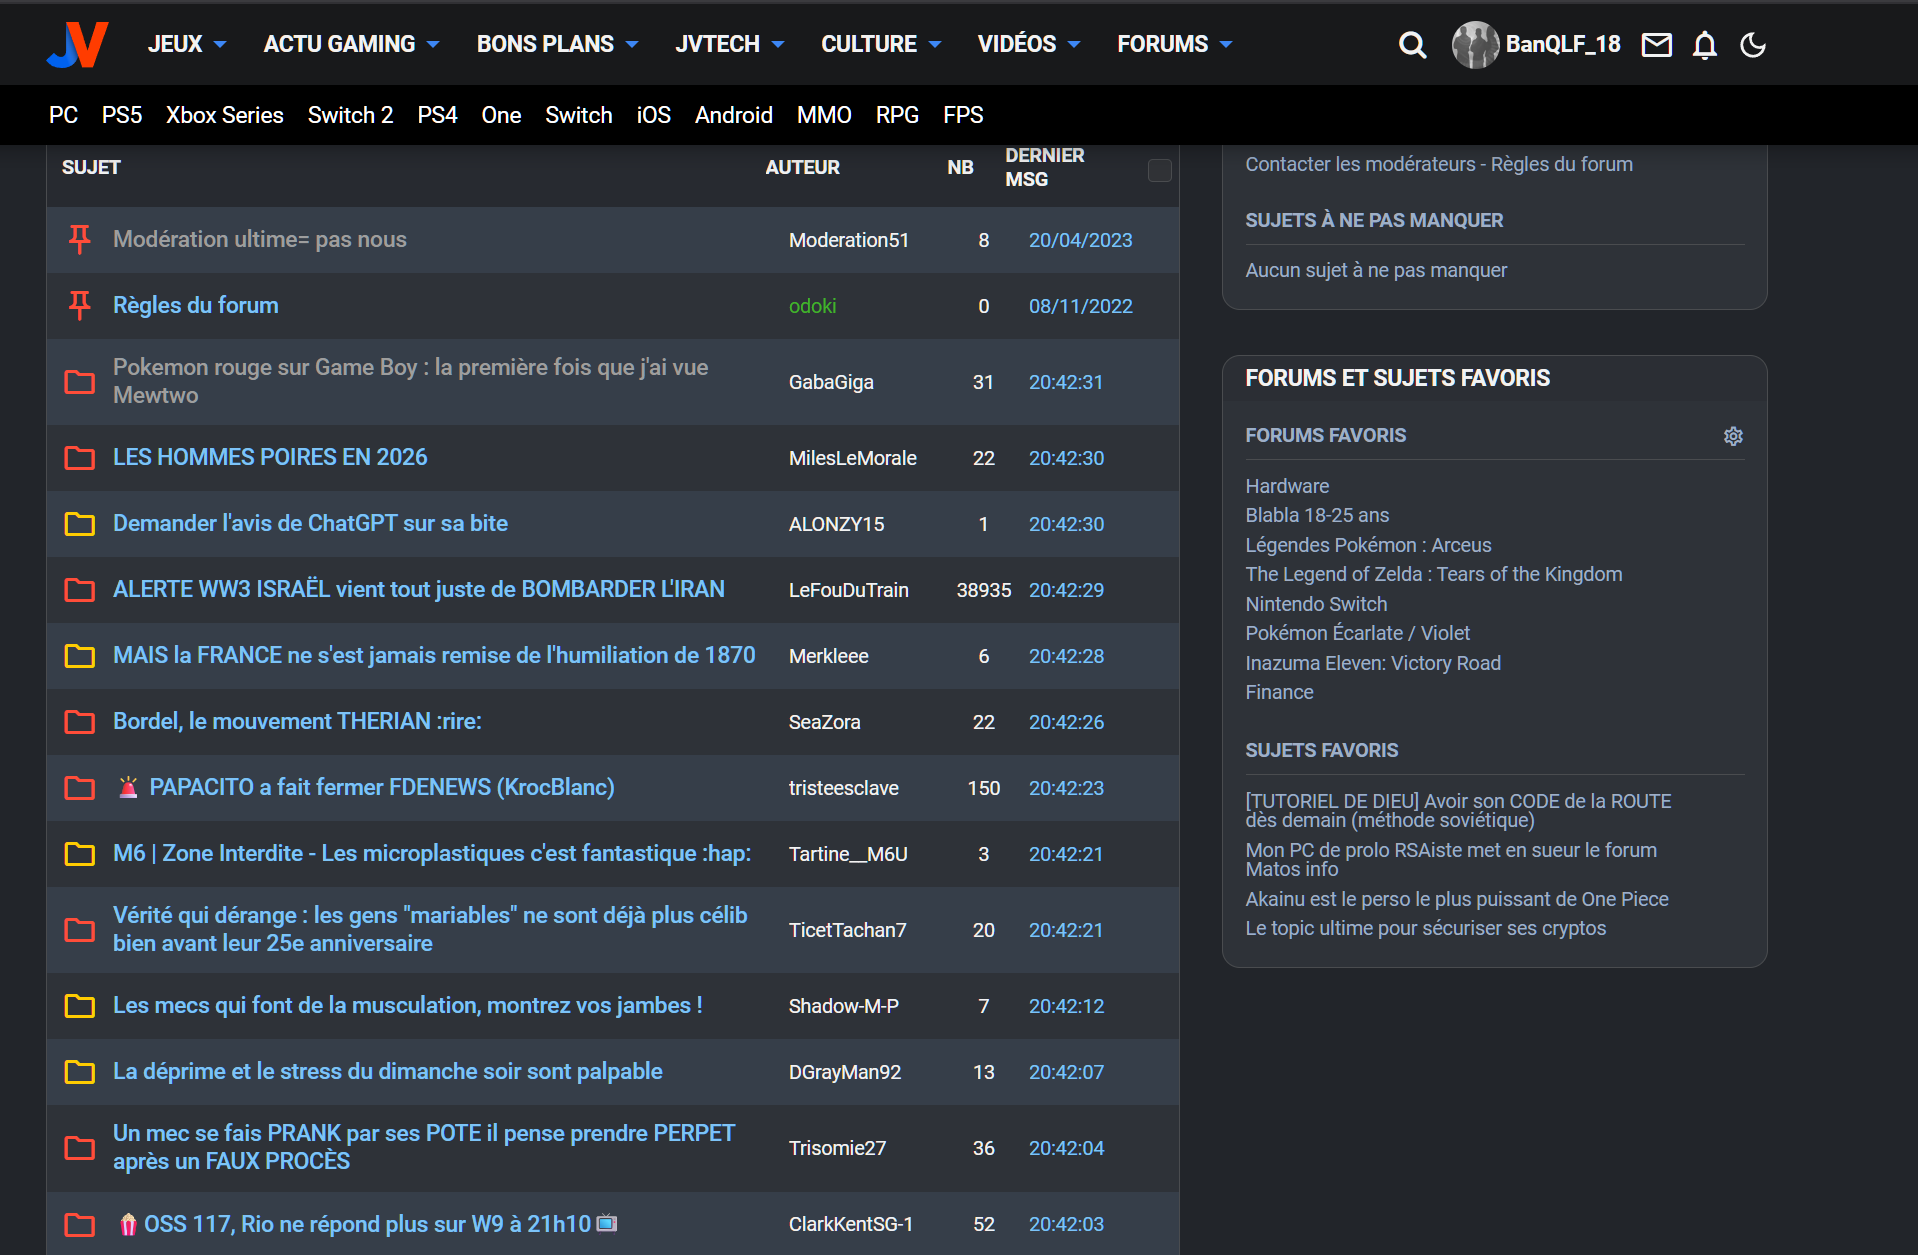Open private messages envelope icon

(x=1656, y=45)
